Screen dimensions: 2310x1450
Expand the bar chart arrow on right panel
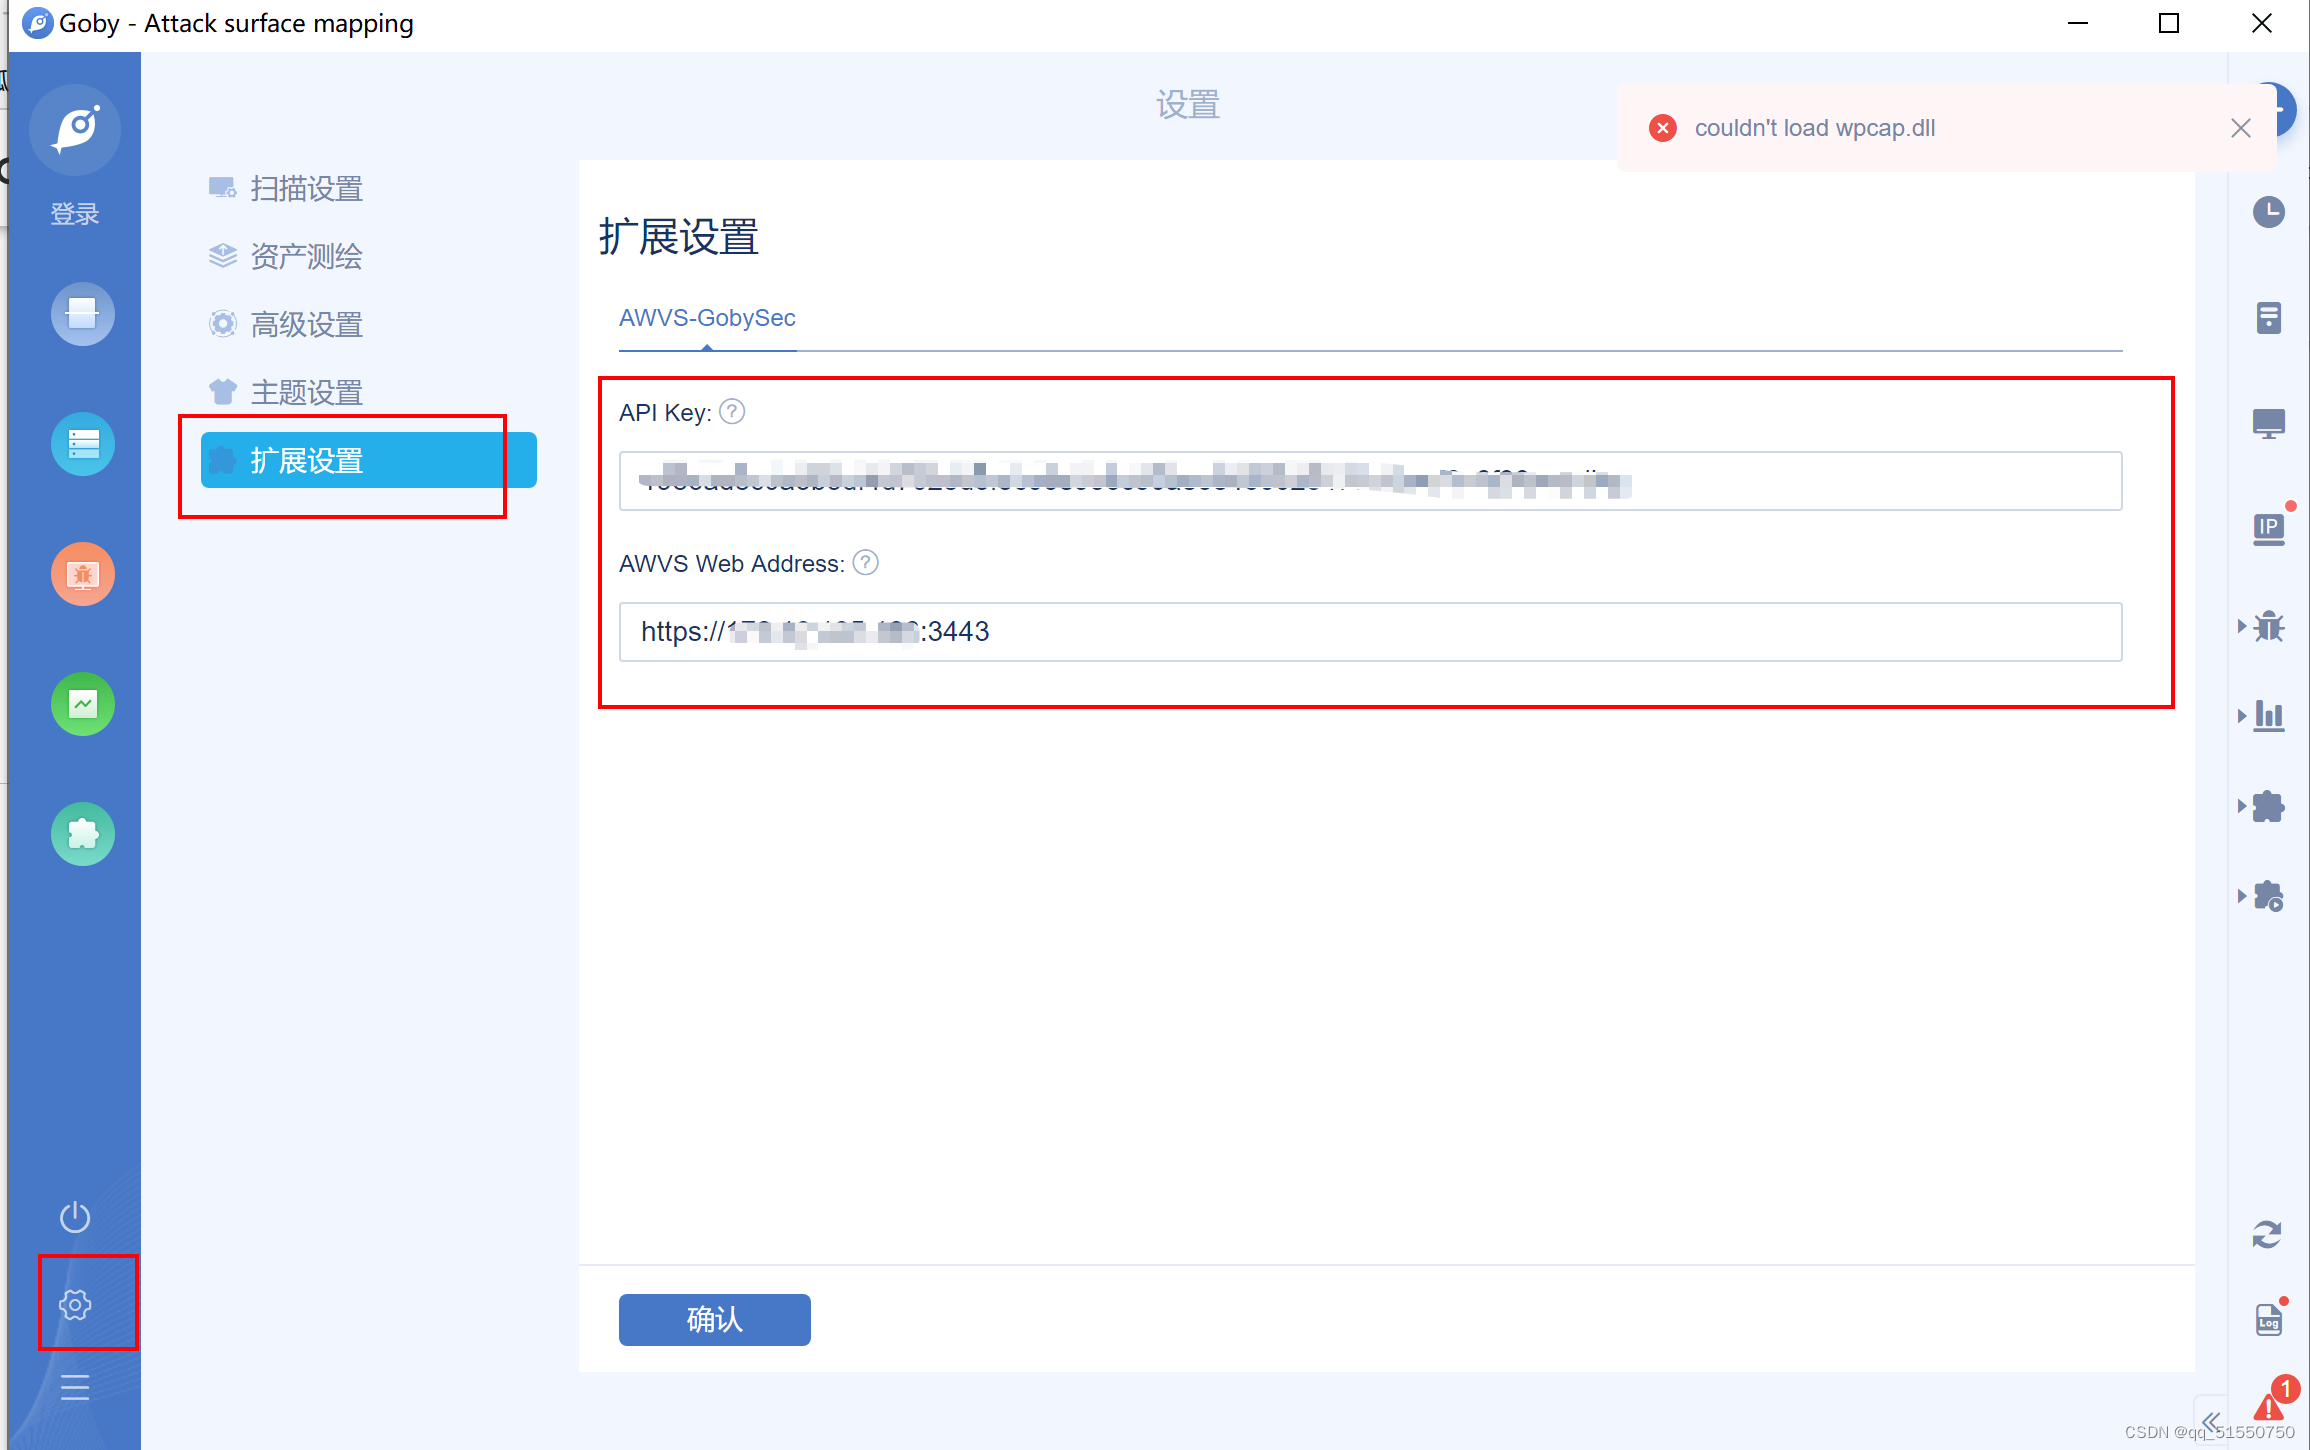point(2242,716)
